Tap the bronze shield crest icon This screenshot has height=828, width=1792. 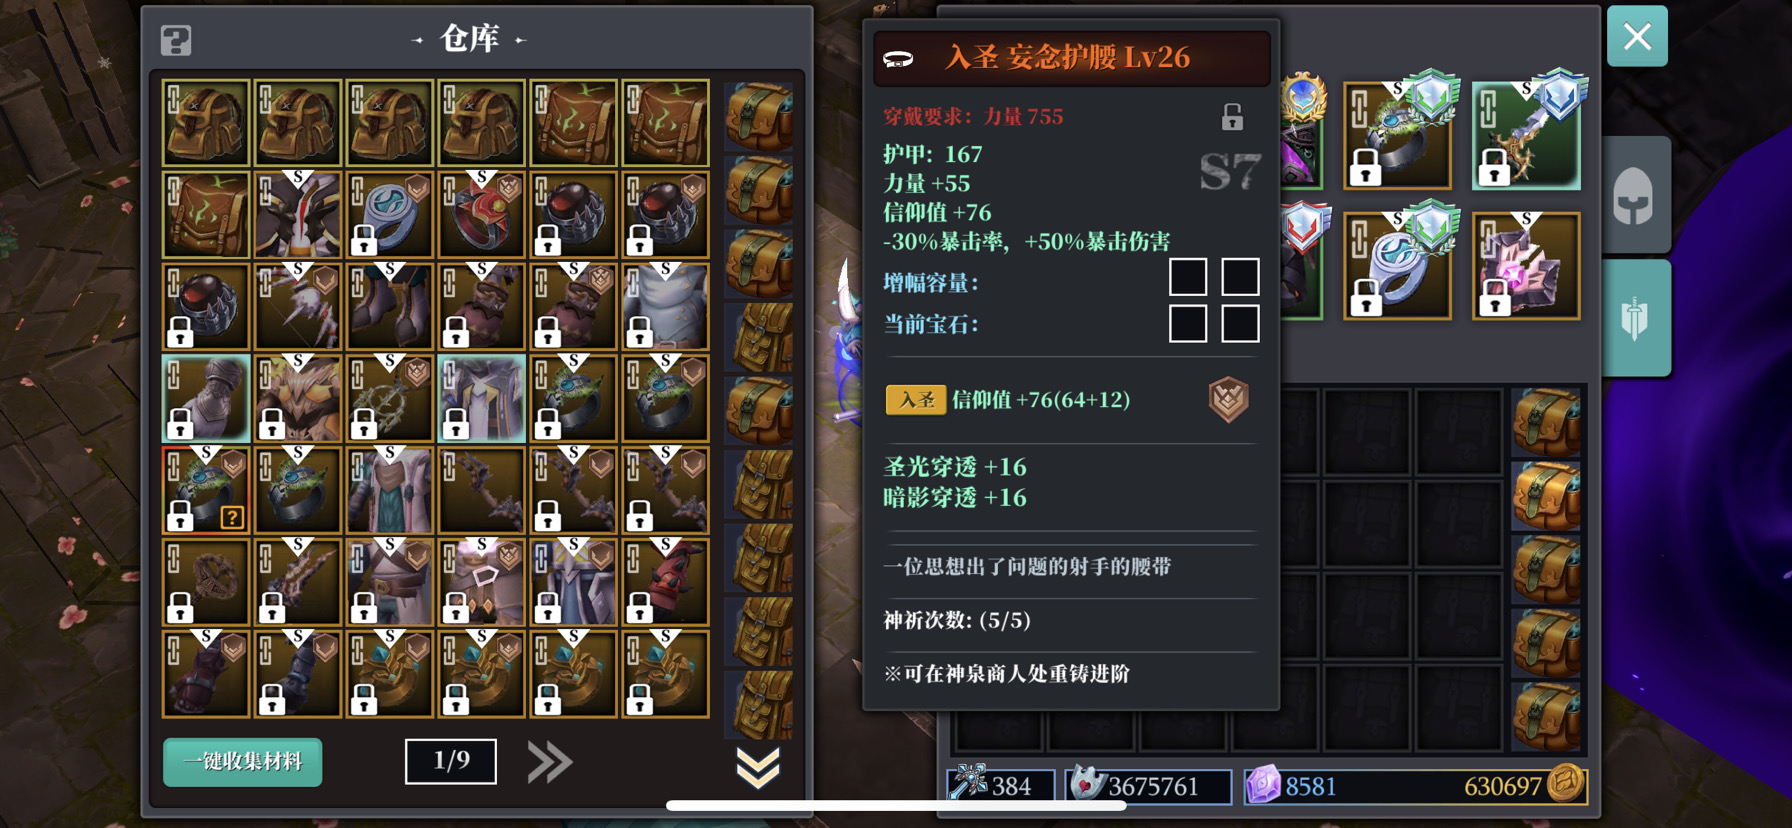tap(1228, 400)
